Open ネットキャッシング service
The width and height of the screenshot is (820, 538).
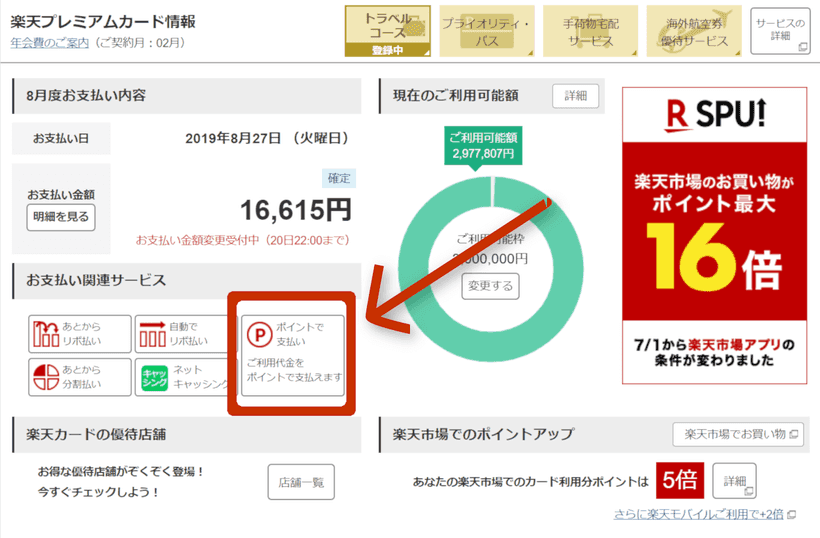(153, 376)
